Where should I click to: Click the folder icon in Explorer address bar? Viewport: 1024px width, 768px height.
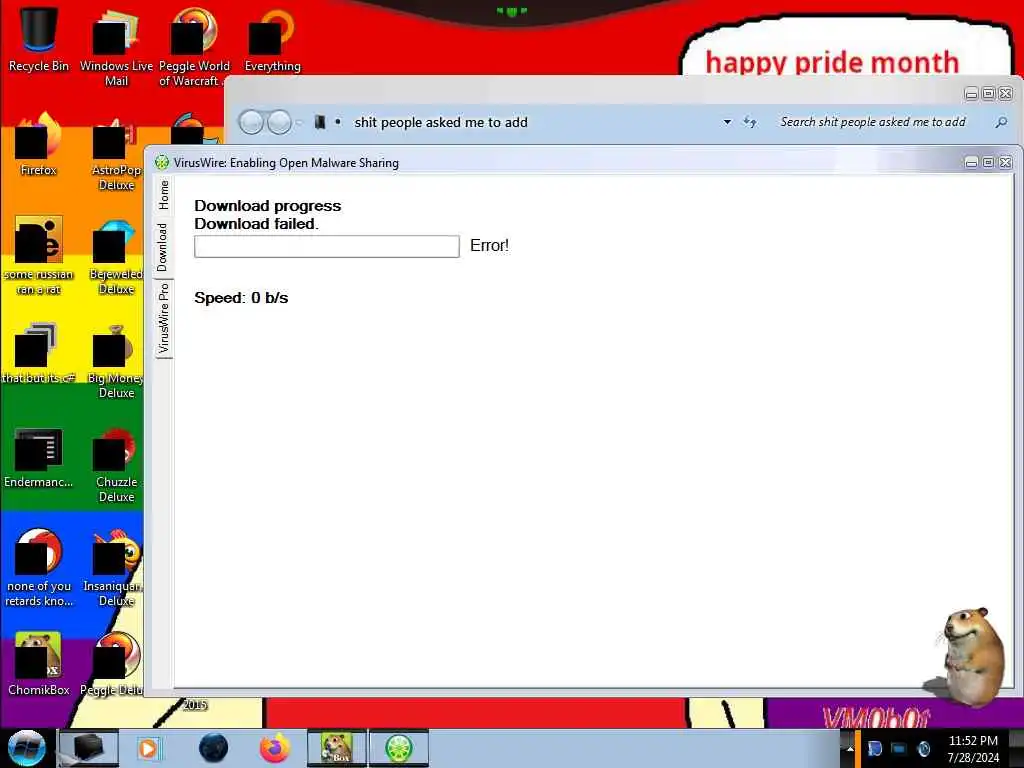coord(319,122)
